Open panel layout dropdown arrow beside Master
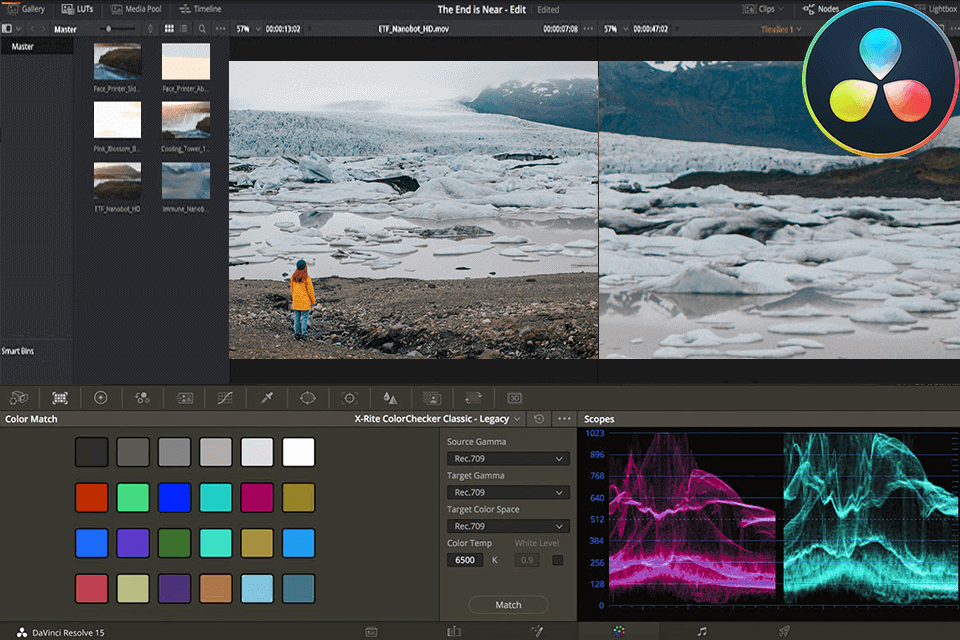This screenshot has width=960, height=640. point(18,29)
